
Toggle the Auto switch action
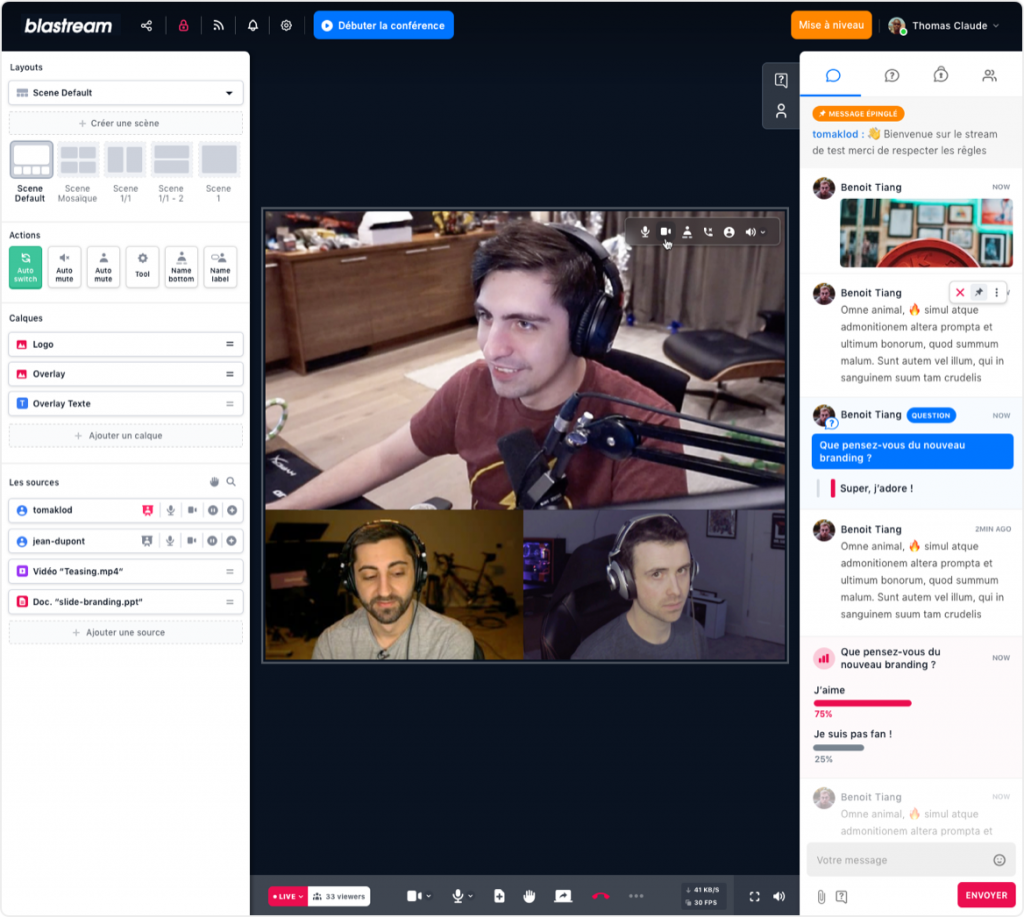(26, 268)
